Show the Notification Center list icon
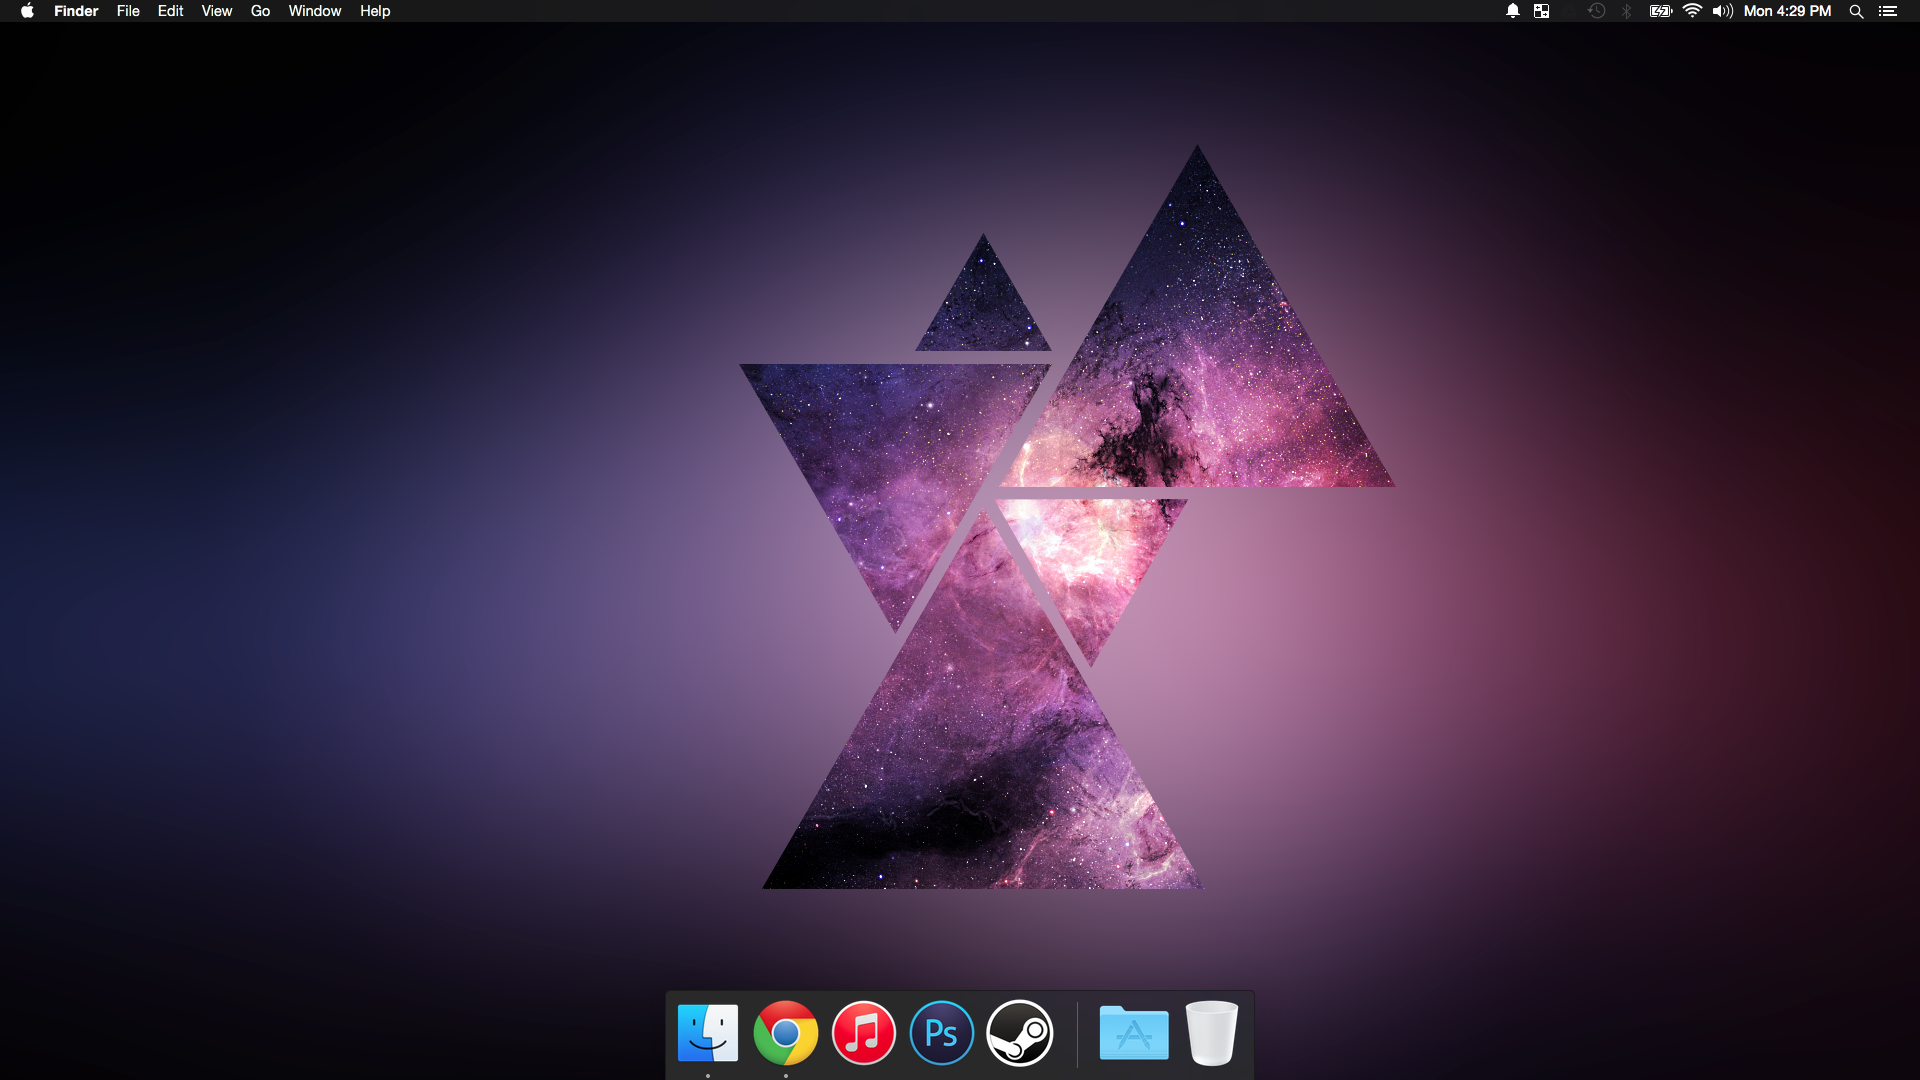The image size is (1920, 1080). point(1888,11)
